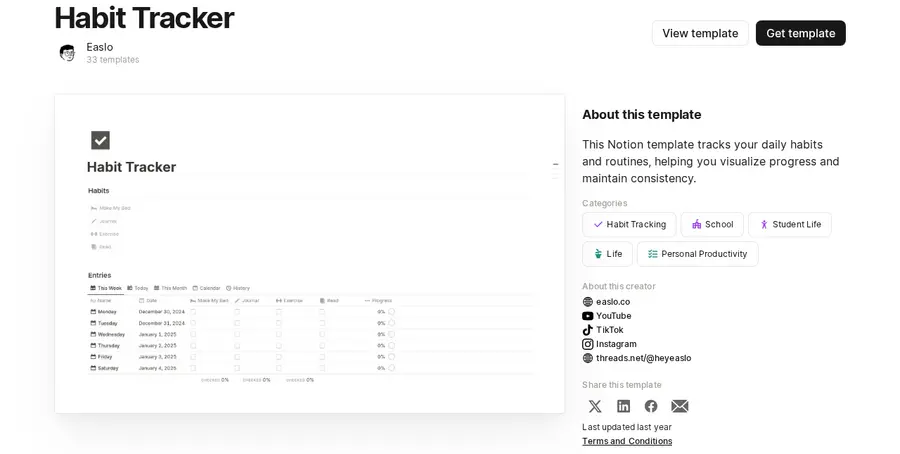Share template via email icon
The image size is (900, 454).
click(680, 406)
